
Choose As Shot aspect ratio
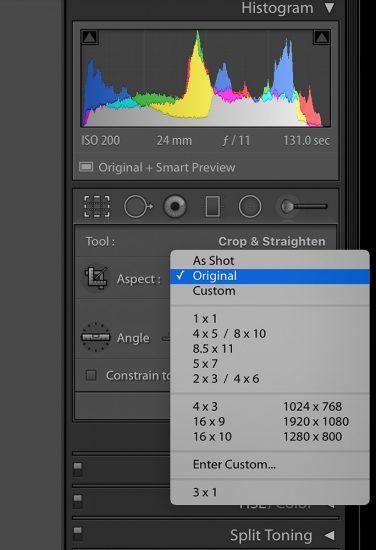tap(270, 261)
